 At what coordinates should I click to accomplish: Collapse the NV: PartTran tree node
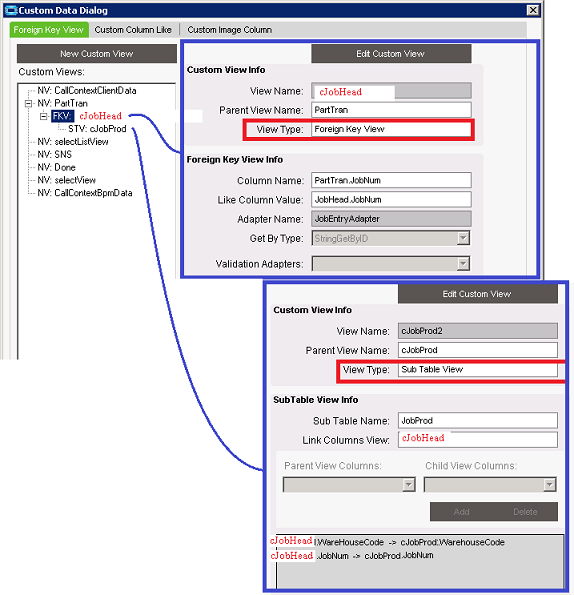(28, 103)
